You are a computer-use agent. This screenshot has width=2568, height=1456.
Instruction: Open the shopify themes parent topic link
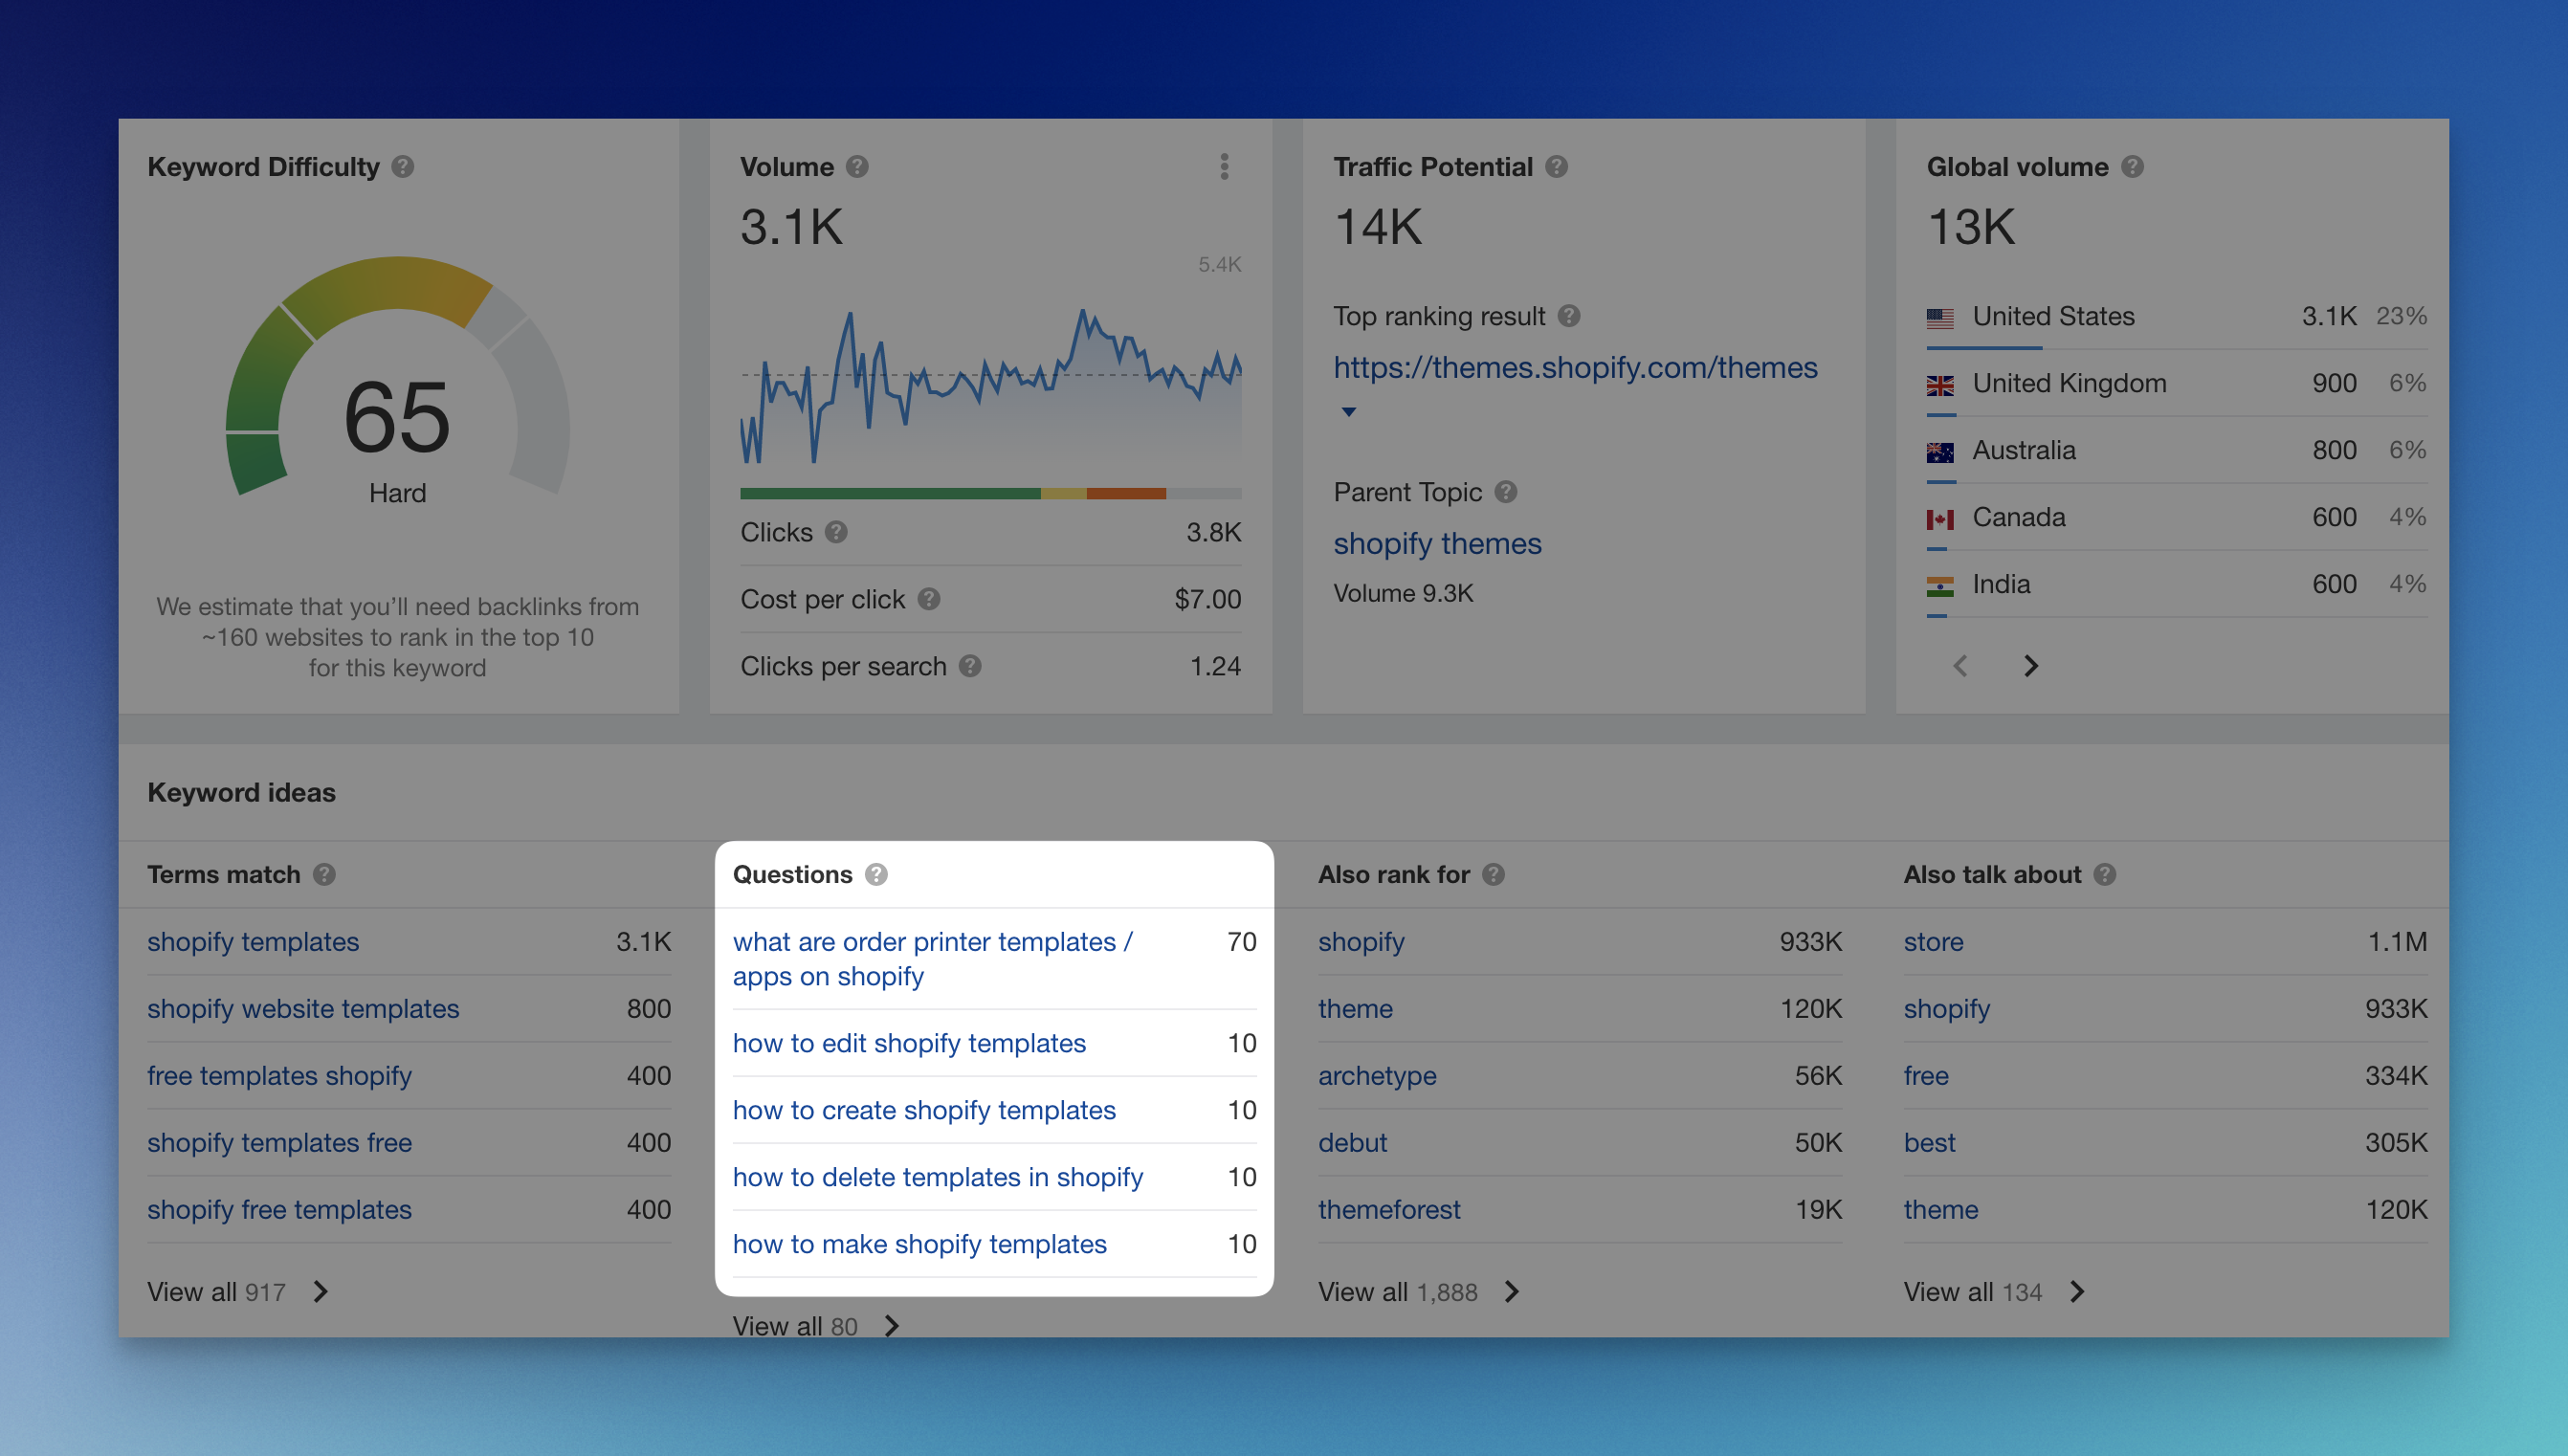pos(1437,544)
